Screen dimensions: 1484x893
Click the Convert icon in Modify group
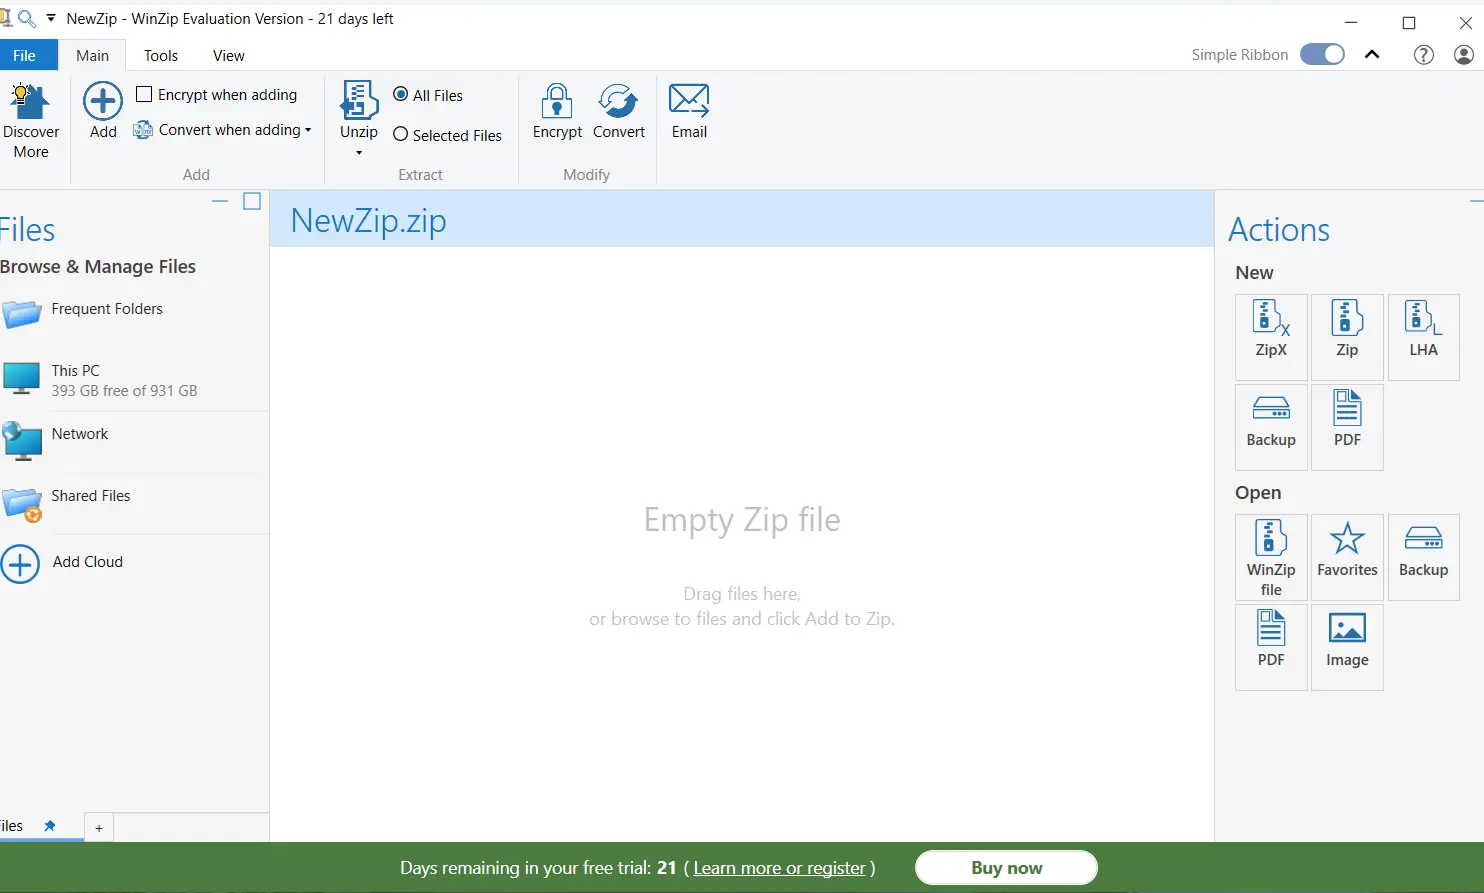(618, 101)
